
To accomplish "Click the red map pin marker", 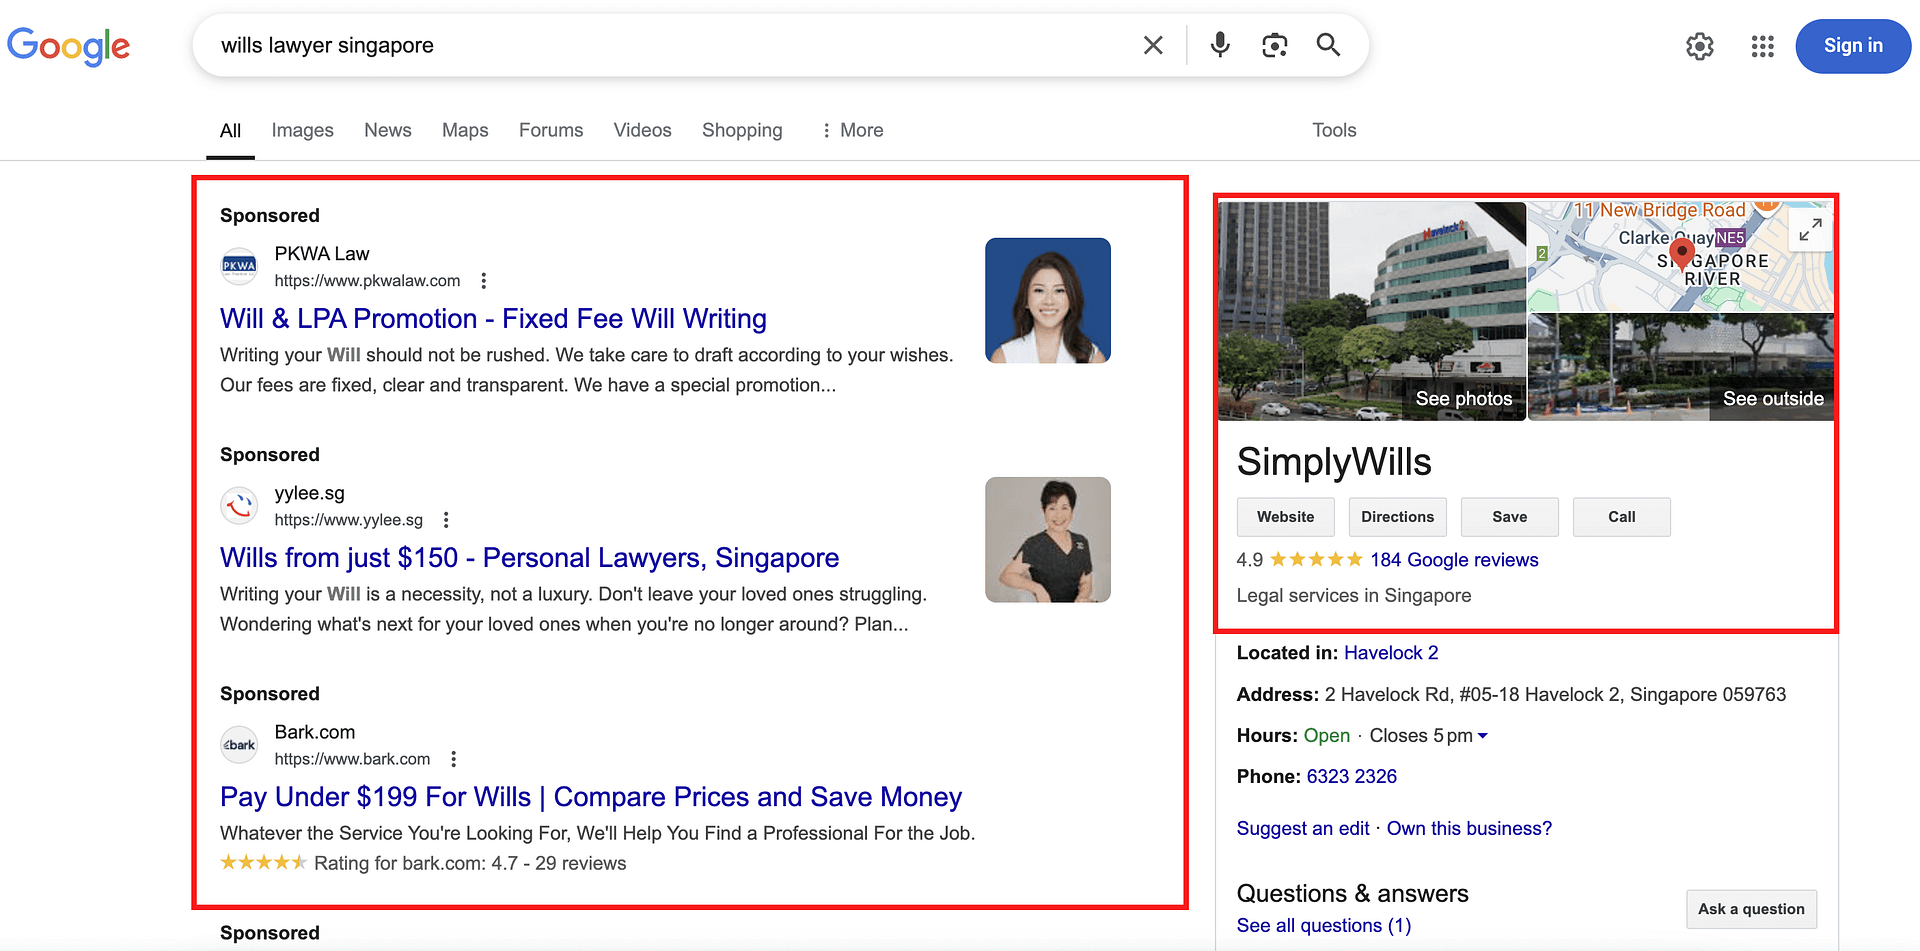I will 1683,253.
